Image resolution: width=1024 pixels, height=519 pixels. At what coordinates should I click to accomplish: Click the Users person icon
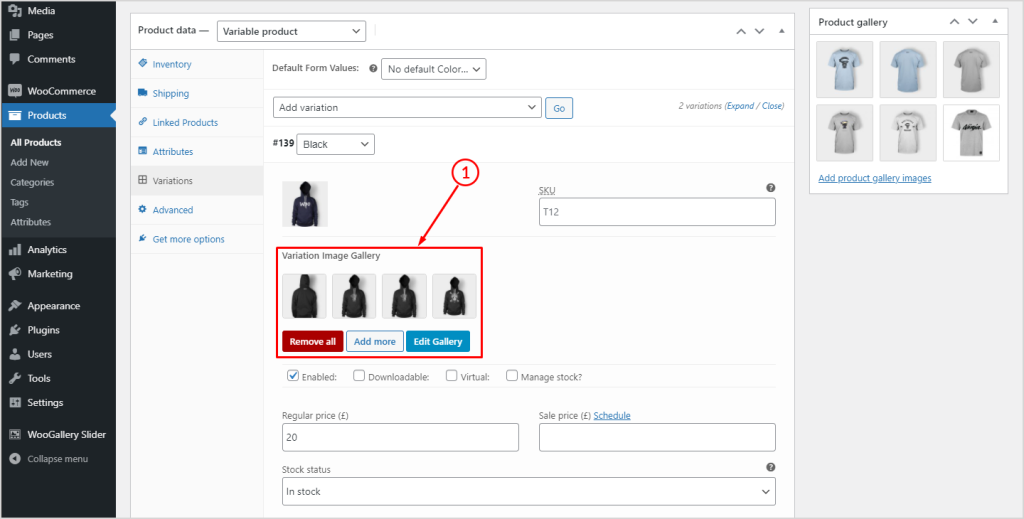tap(15, 354)
